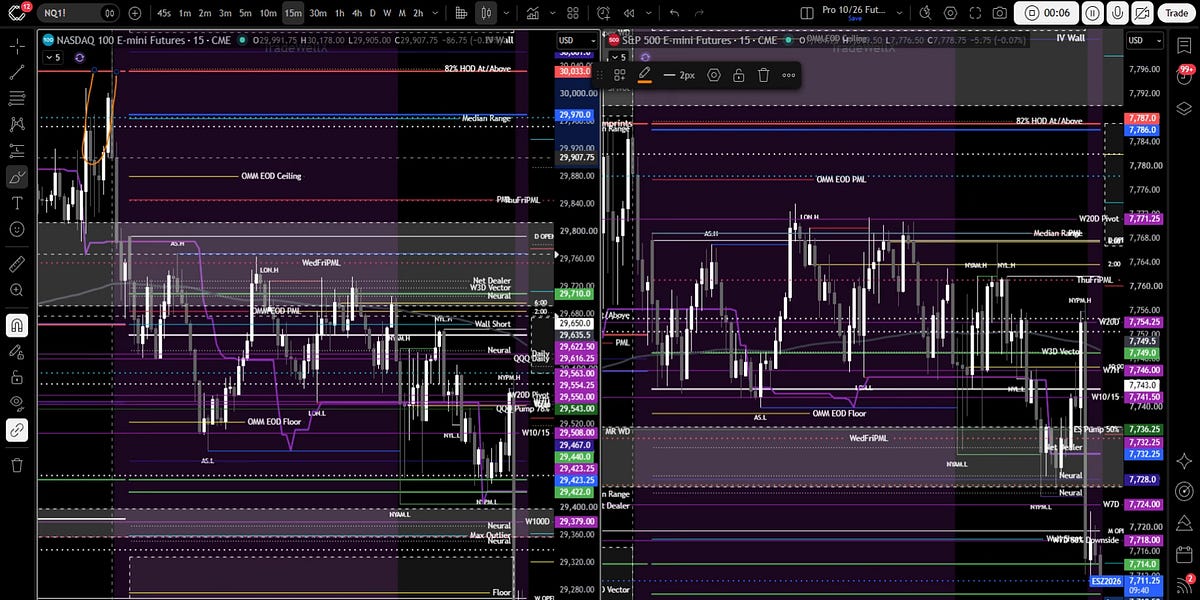This screenshot has height=600, width=1200.
Task: Open the drawing templates icon in floating toolbar
Action: coord(620,75)
